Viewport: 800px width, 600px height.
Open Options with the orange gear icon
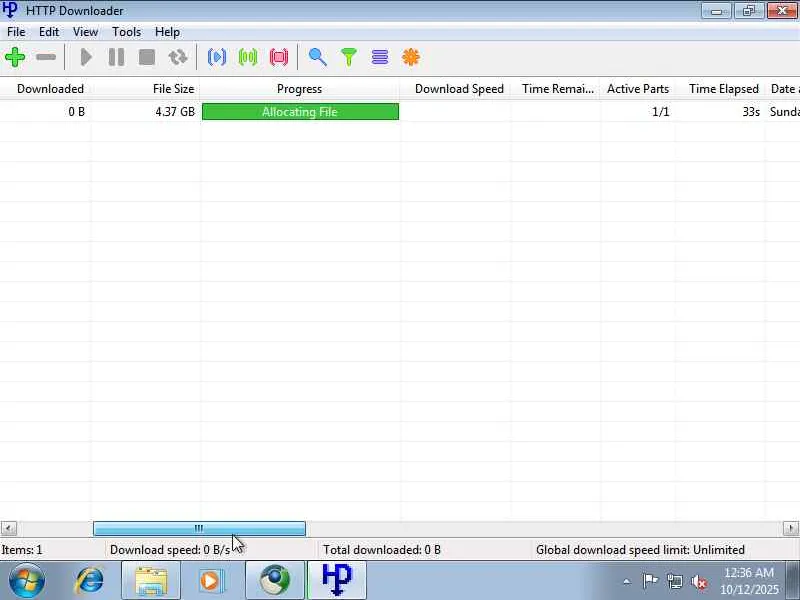pyautogui.click(x=411, y=57)
